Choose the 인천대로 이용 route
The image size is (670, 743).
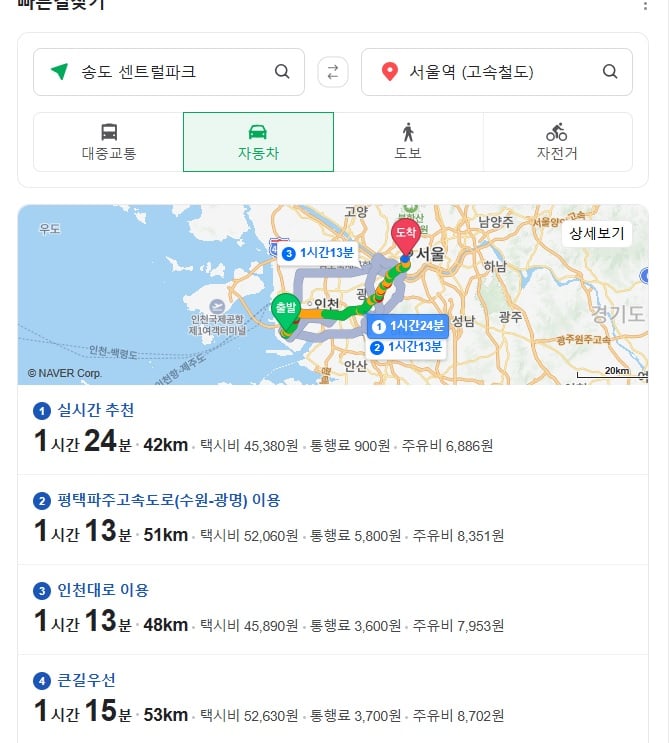click(333, 609)
